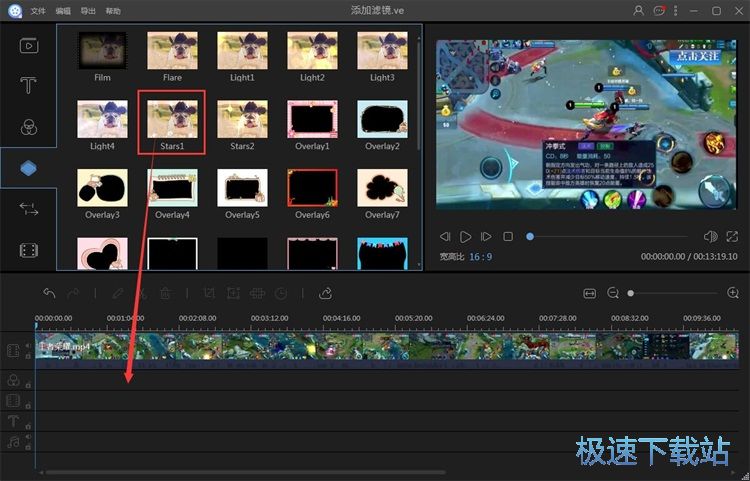Viewport: 750px width, 481px height.
Task: Open the Filters panel in sidebar
Action: [x=29, y=127]
